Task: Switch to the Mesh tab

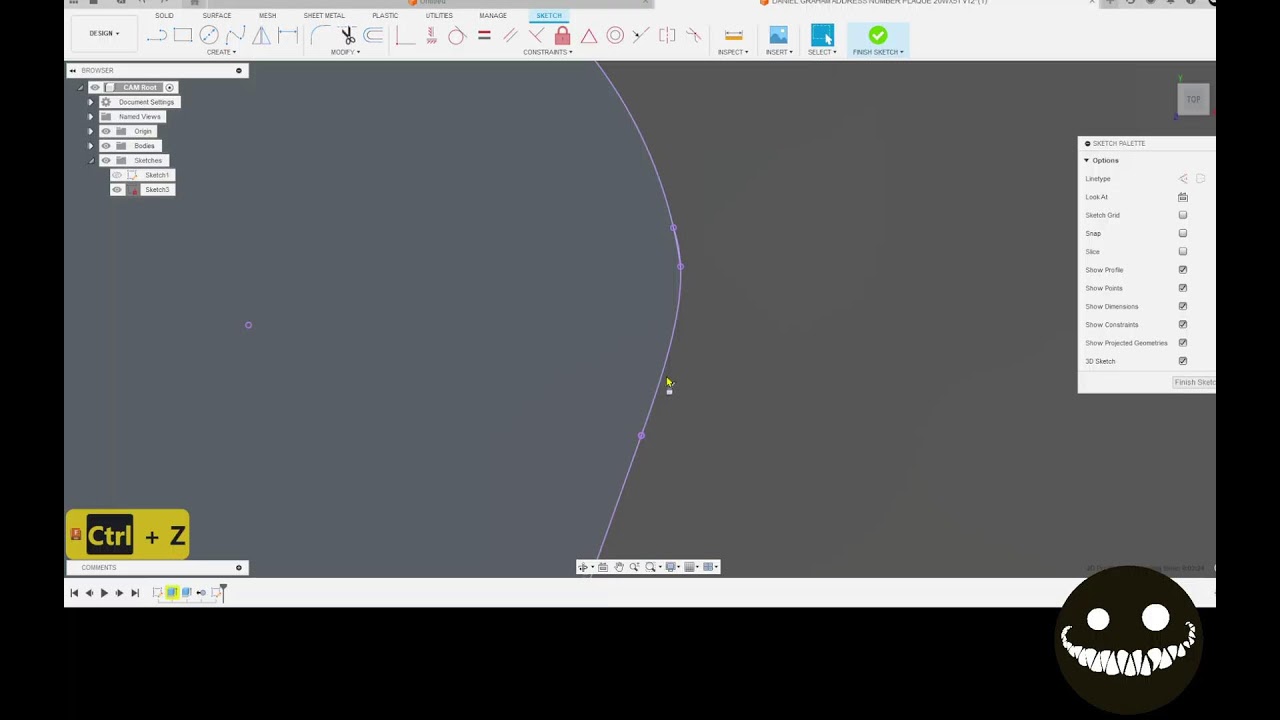Action: pyautogui.click(x=267, y=16)
